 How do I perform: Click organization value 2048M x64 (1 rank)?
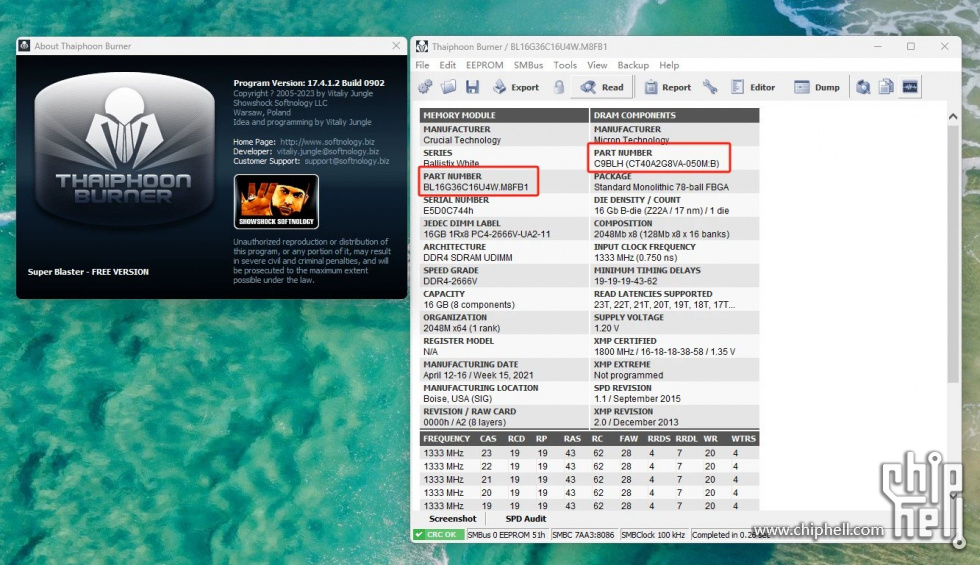[x=461, y=328]
